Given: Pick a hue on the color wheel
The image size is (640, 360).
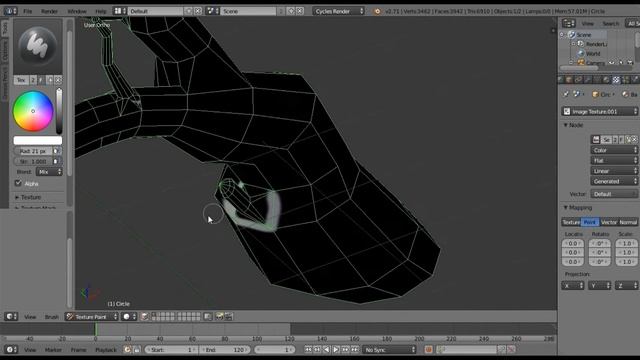Looking at the screenshot, I should pos(33,111).
